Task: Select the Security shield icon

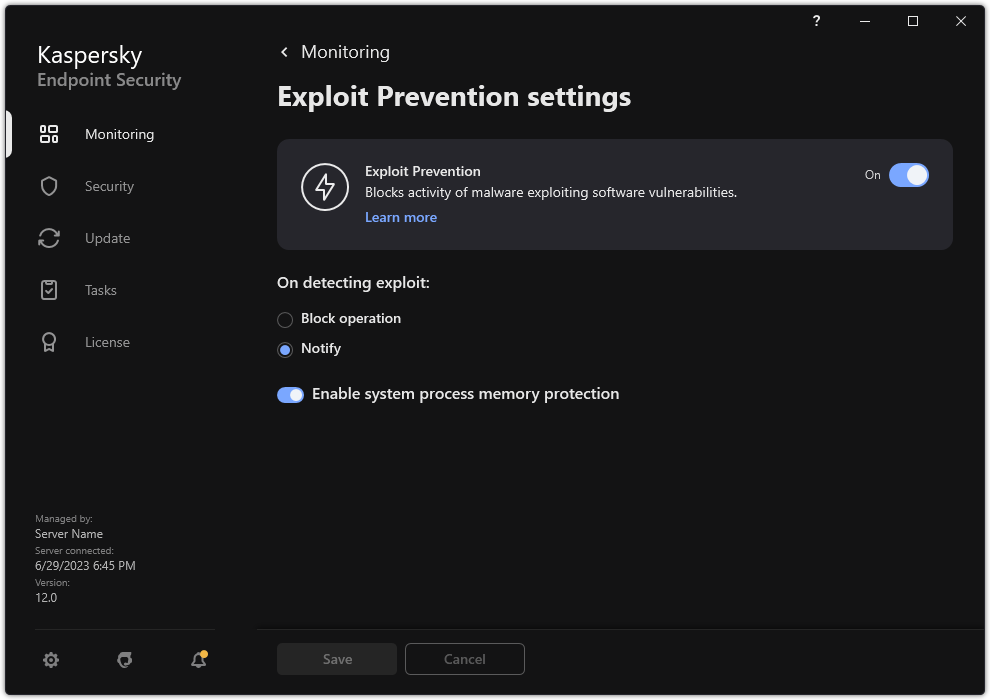Action: (x=49, y=186)
